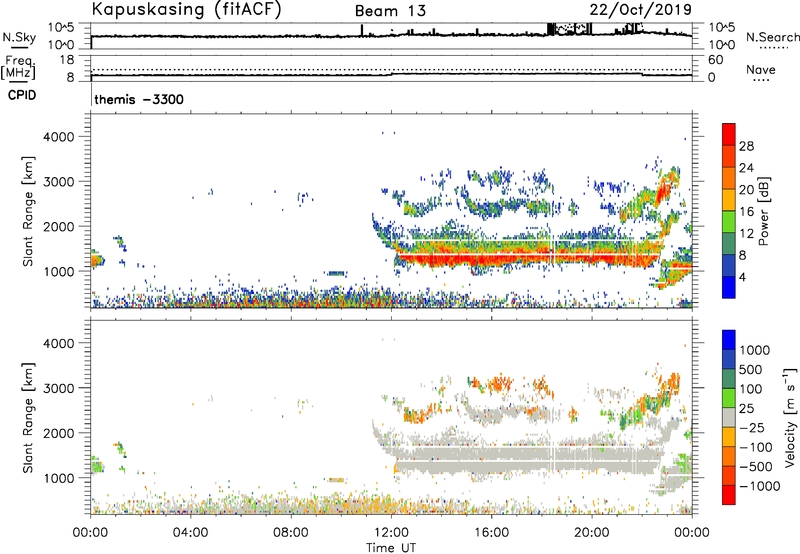The width and height of the screenshot is (800, 554).
Task: Click the 'Power [dB]' colorbar label
Action: point(763,211)
